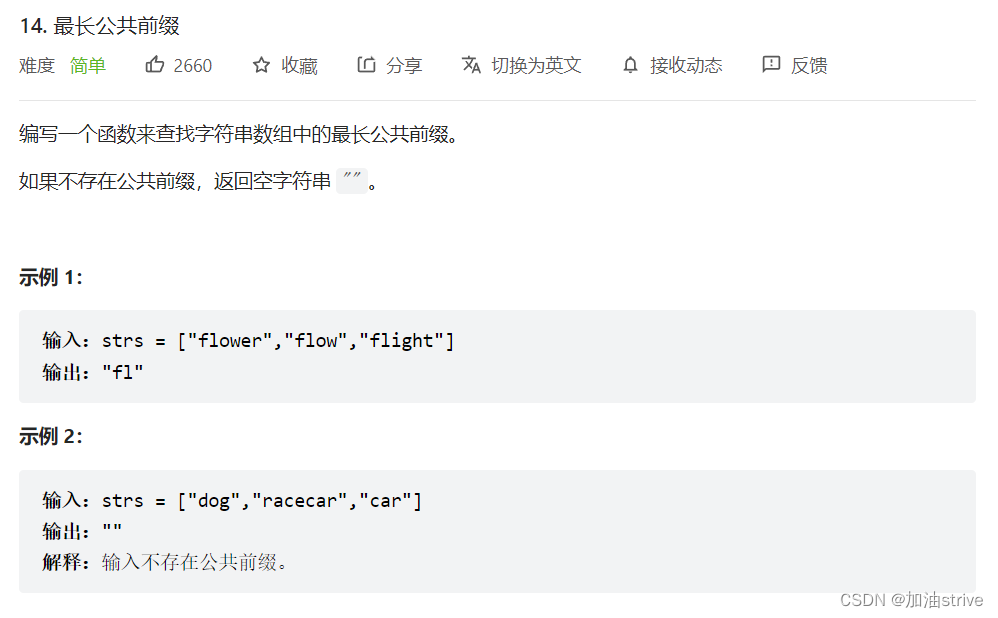The image size is (998, 618).
Task: Click the bell icon beside 接收动态
Action: 630,65
